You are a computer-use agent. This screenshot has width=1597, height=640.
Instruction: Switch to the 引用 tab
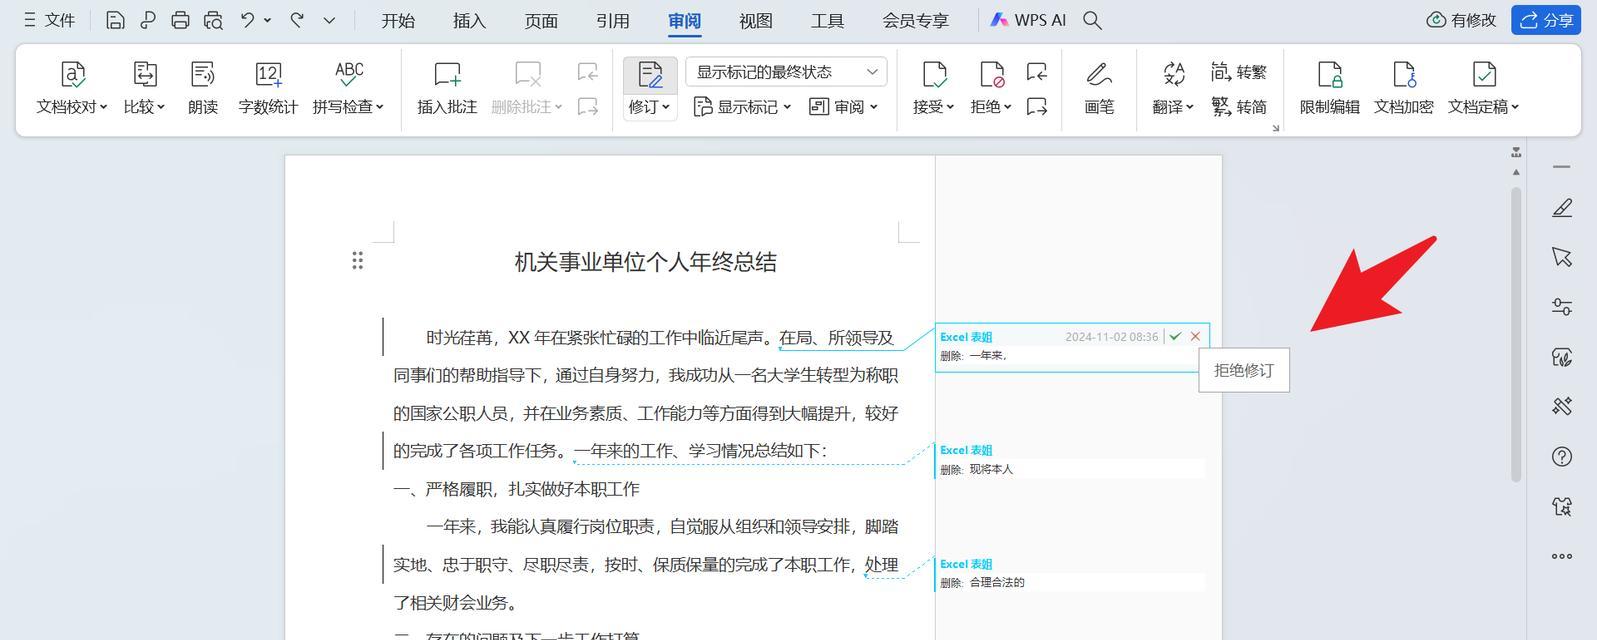(x=612, y=20)
